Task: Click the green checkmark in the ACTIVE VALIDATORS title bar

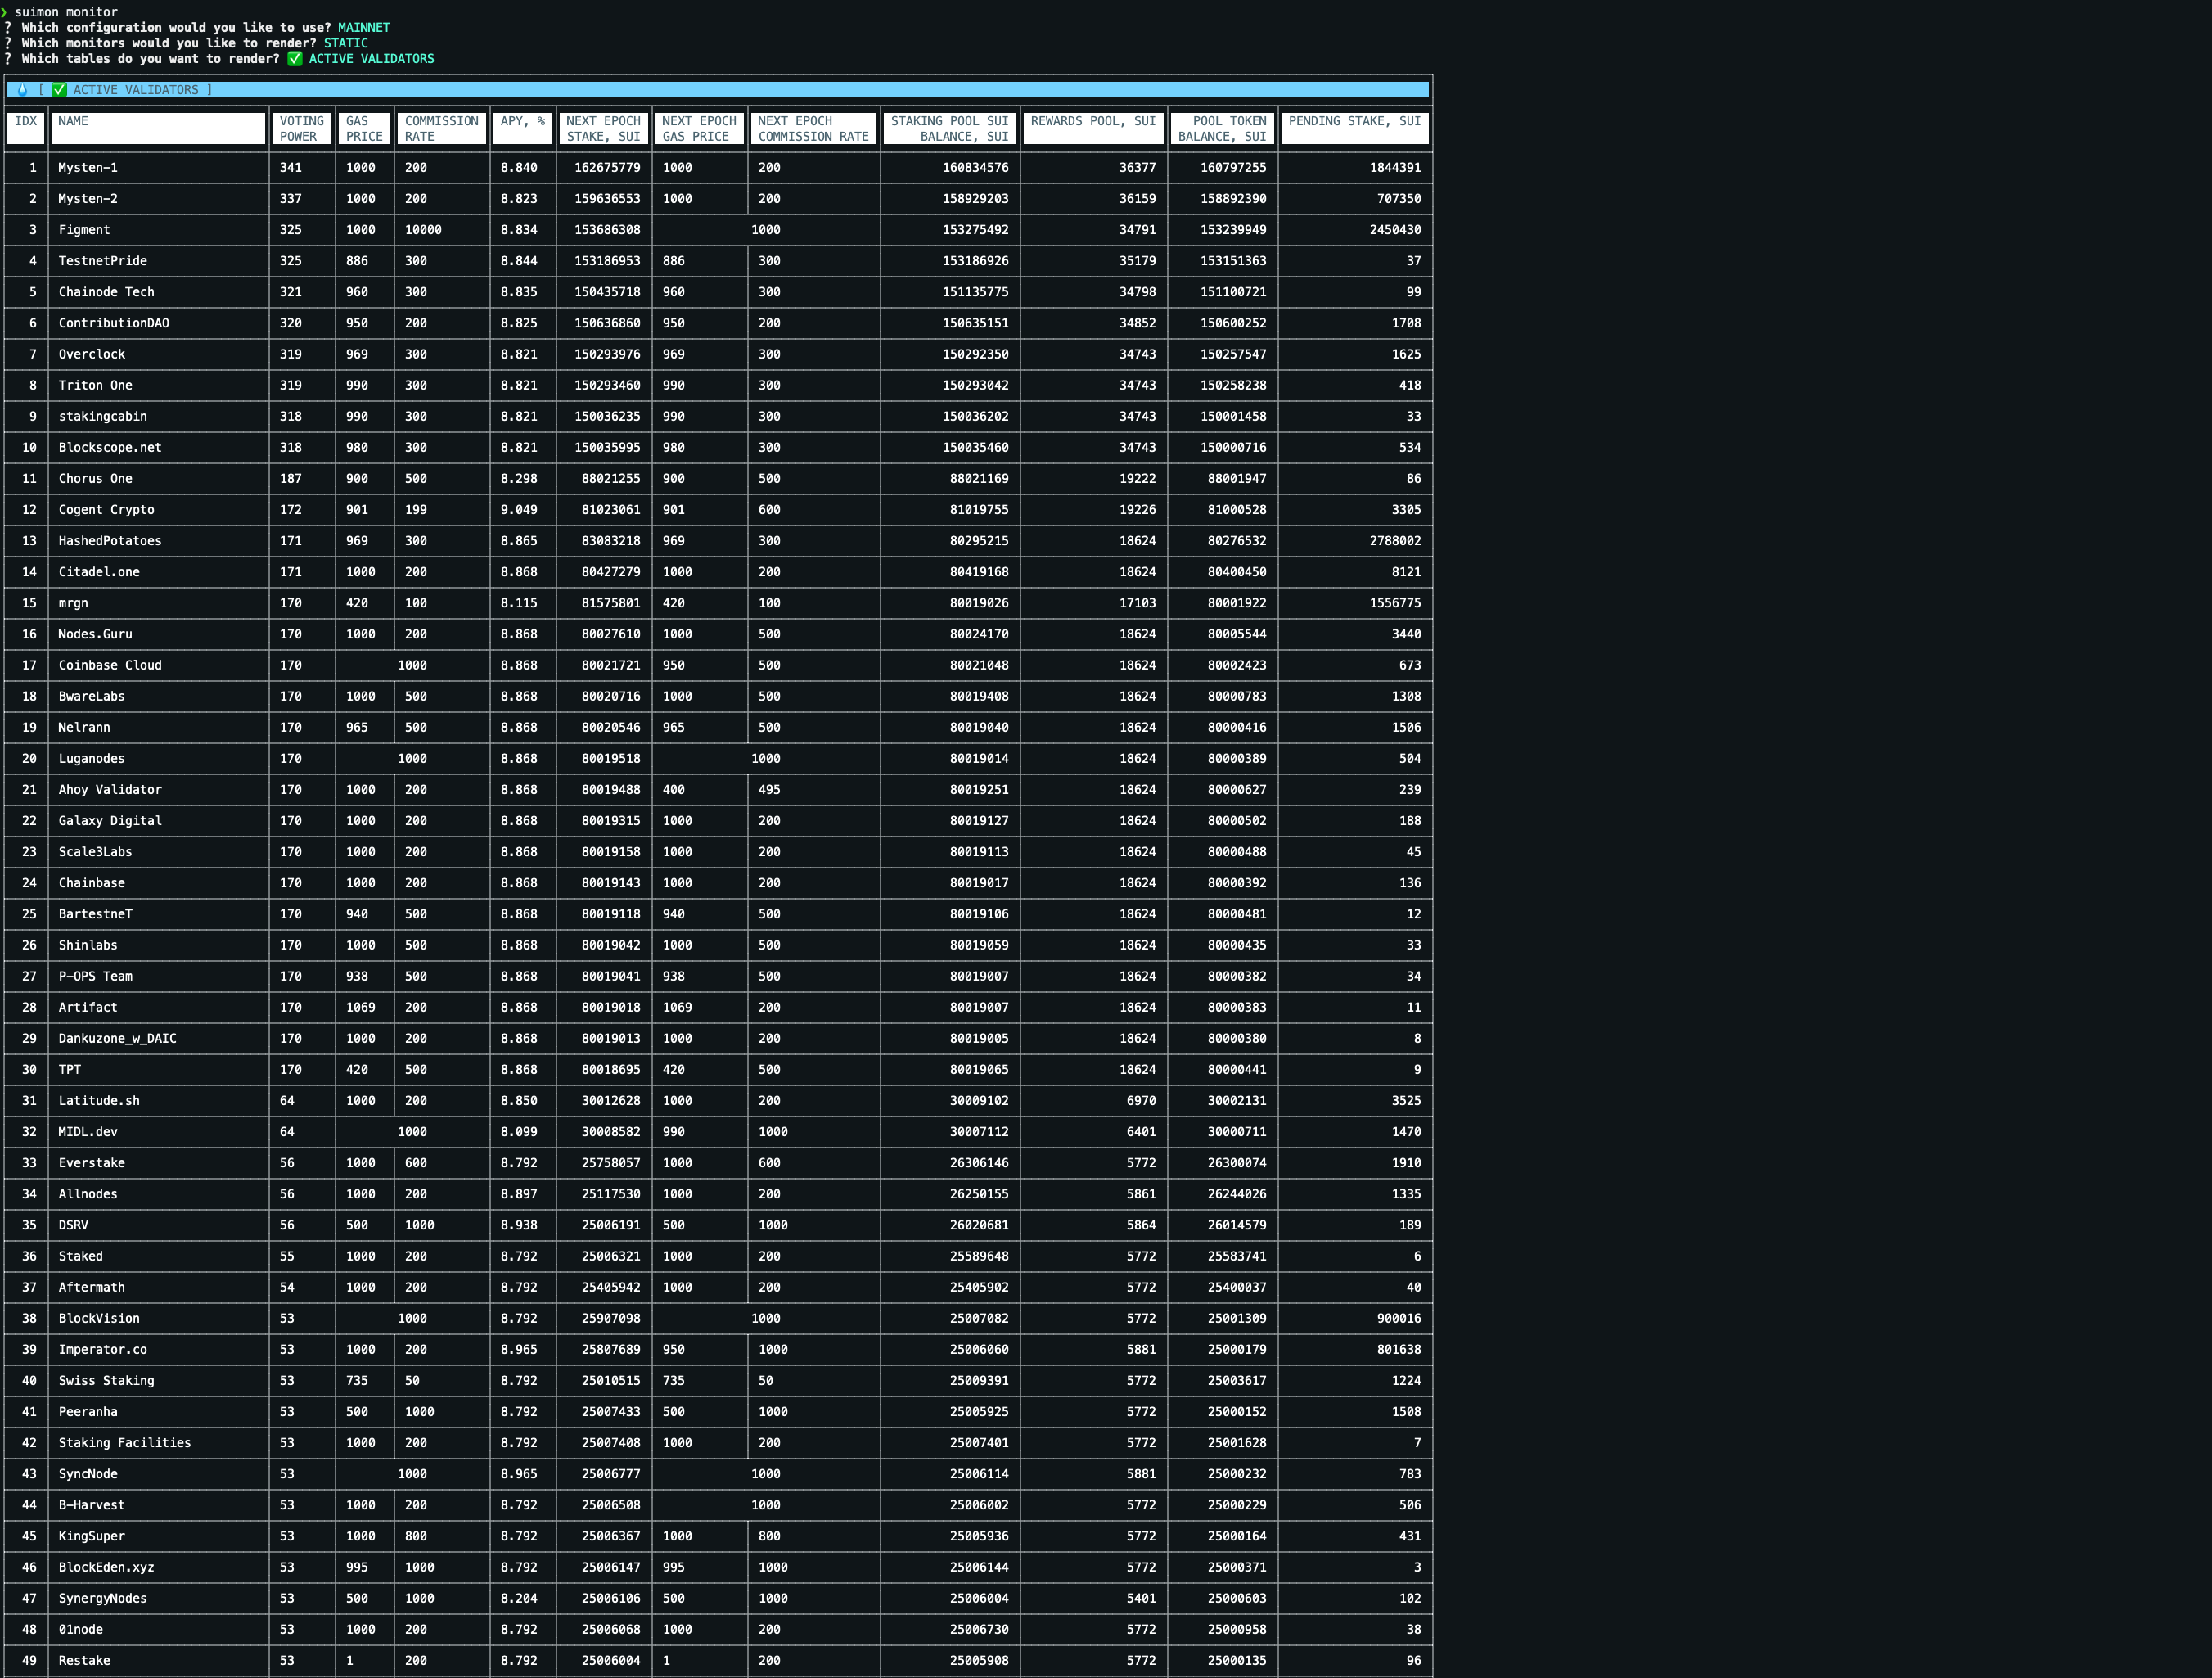Action: coord(59,90)
